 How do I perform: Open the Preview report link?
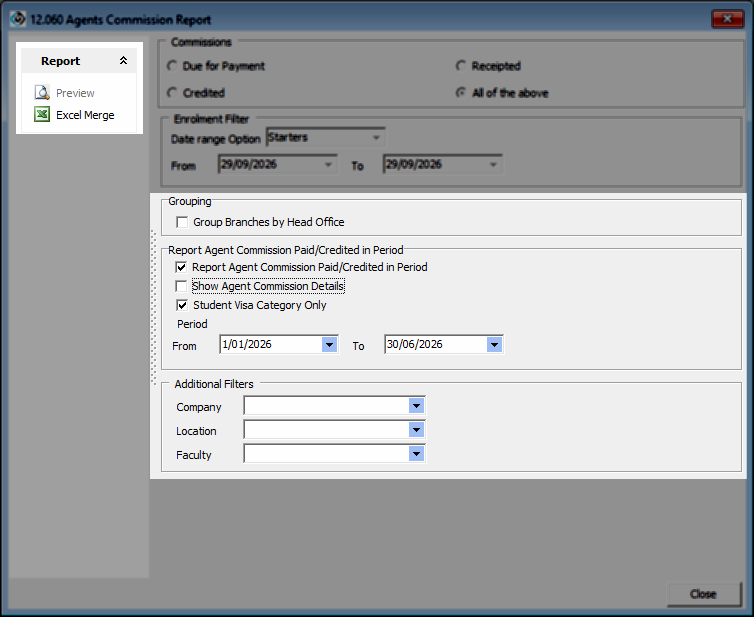pyautogui.click(x=75, y=93)
